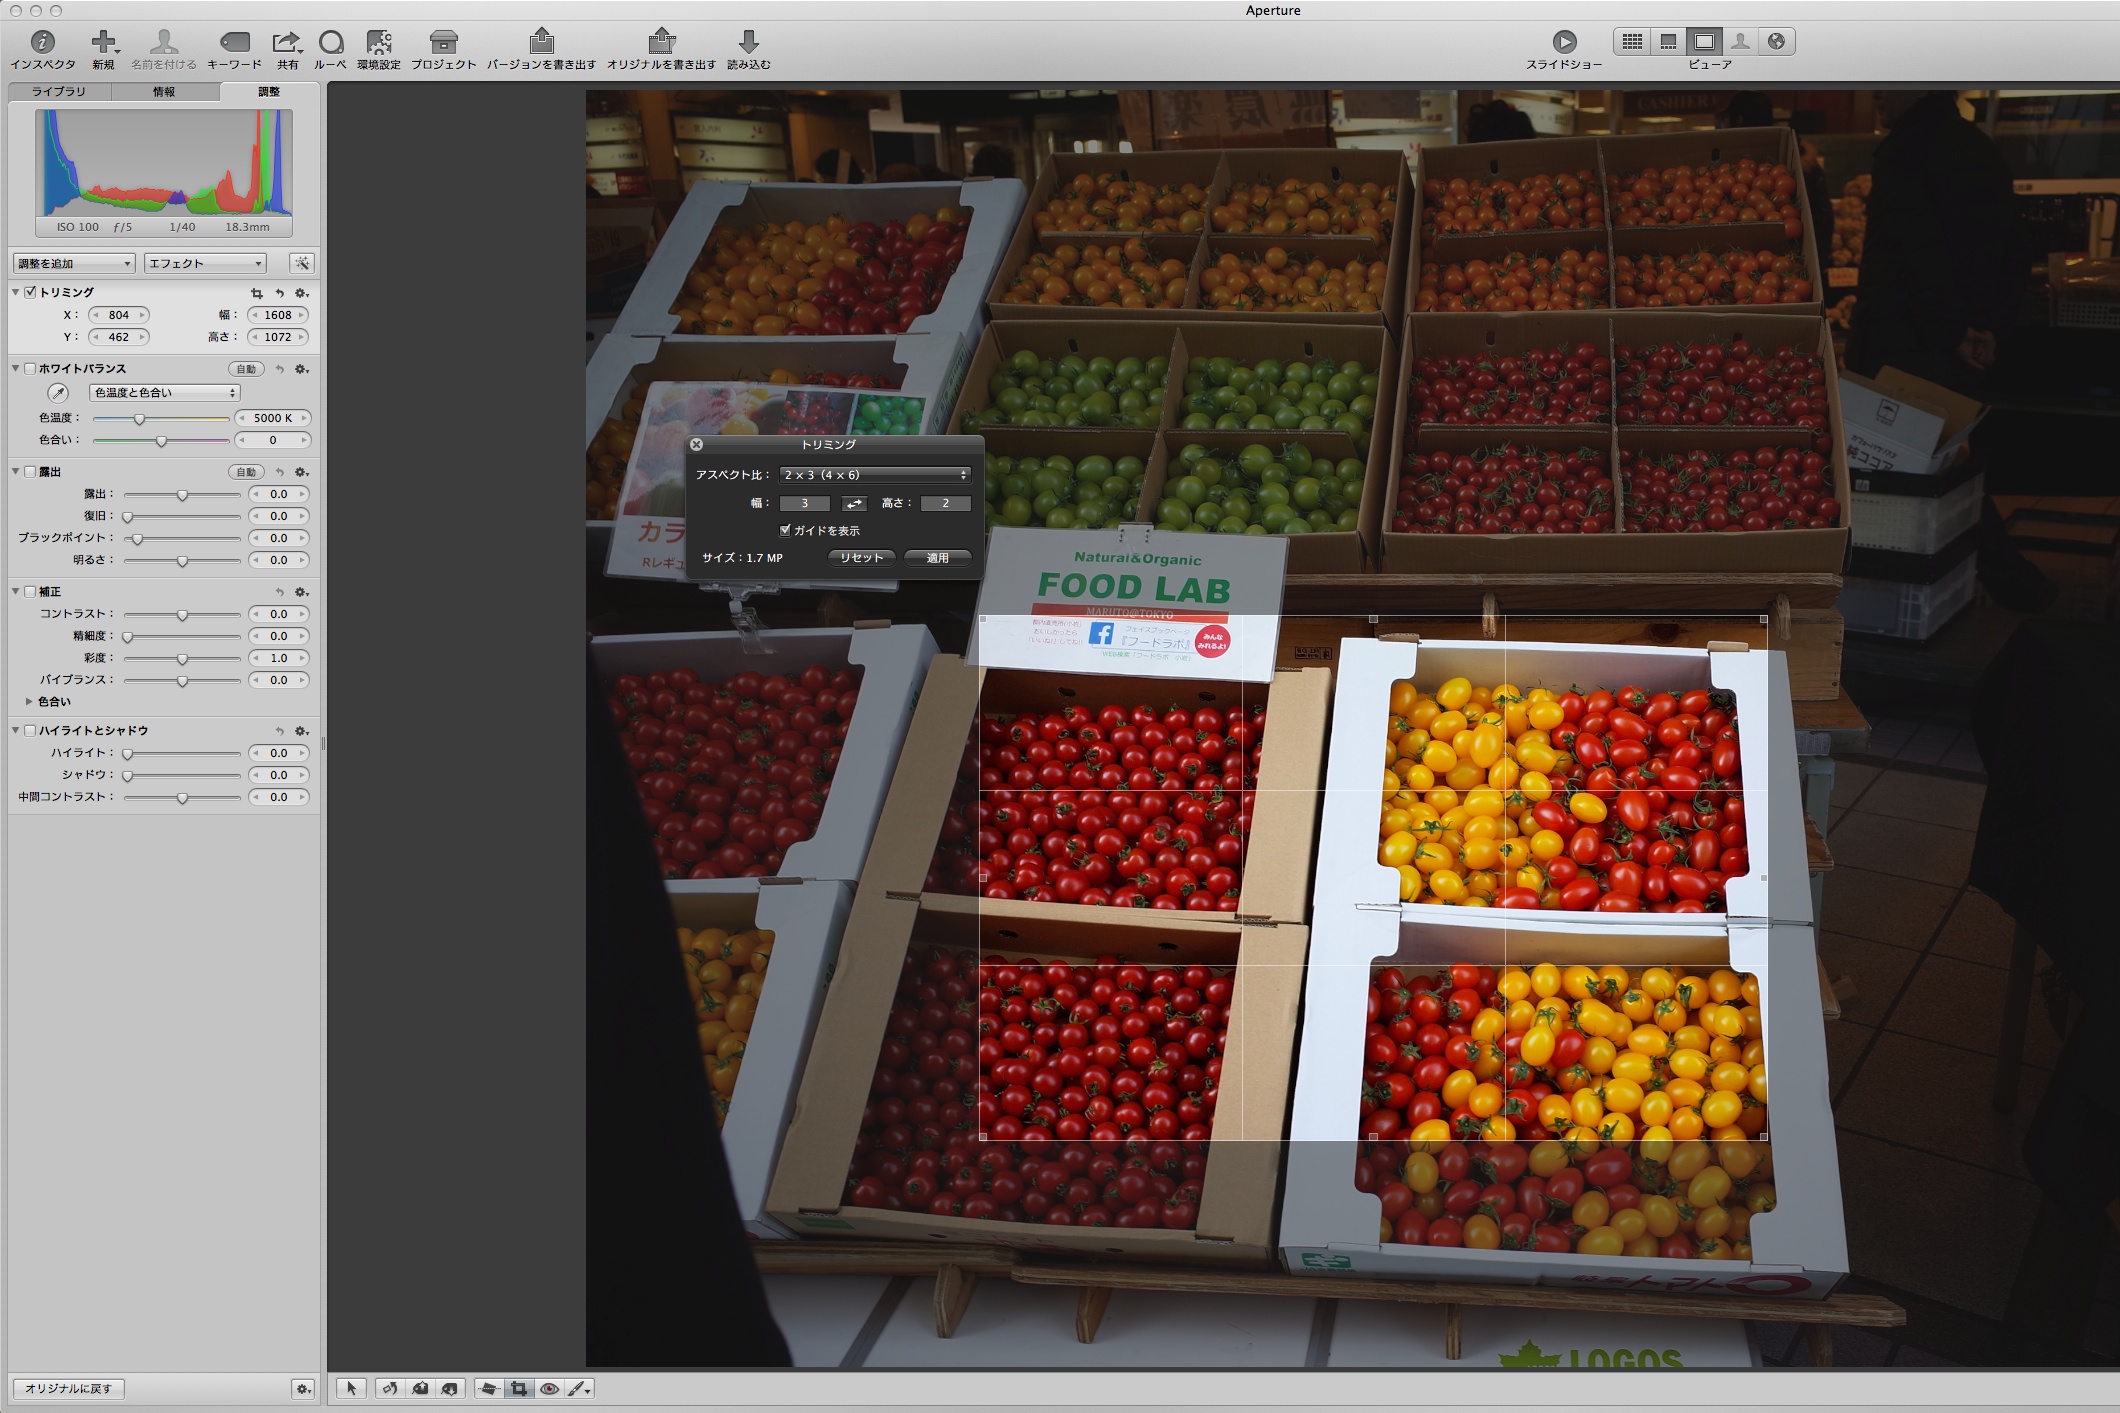The image size is (2120, 1413).
Task: Switch to the split Browser and Viewer layout
Action: 1668,41
